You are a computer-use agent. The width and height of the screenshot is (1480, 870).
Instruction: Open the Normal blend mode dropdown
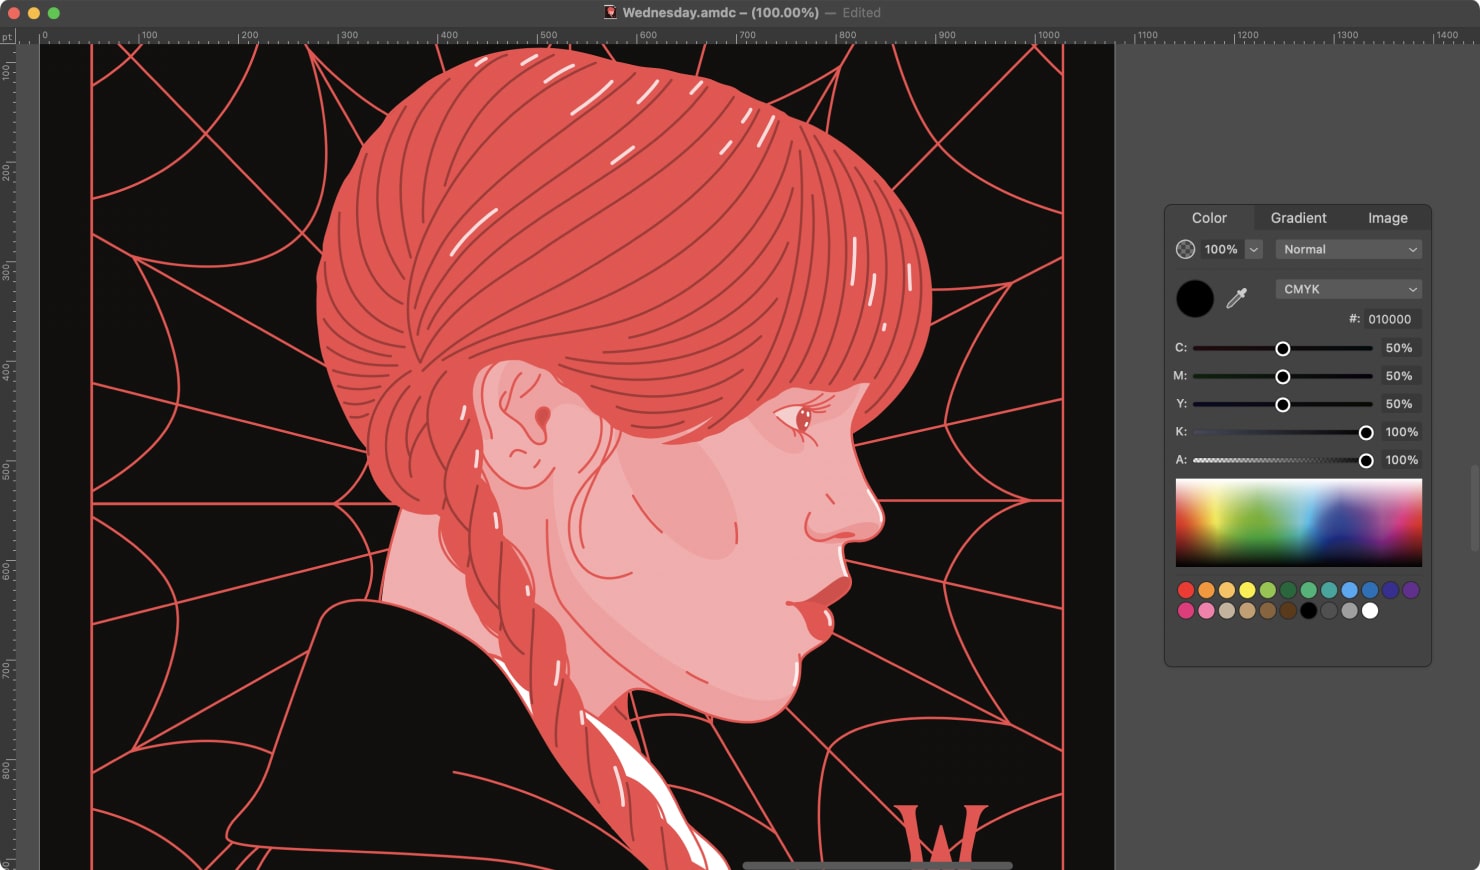click(1349, 249)
